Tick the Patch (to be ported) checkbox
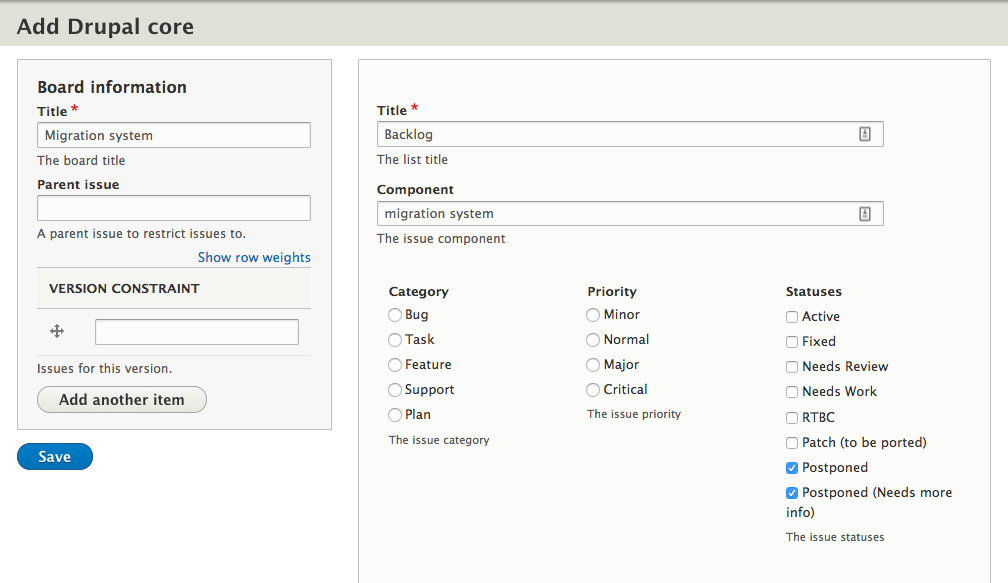Screen dimensions: 1008x583 tap(792, 443)
